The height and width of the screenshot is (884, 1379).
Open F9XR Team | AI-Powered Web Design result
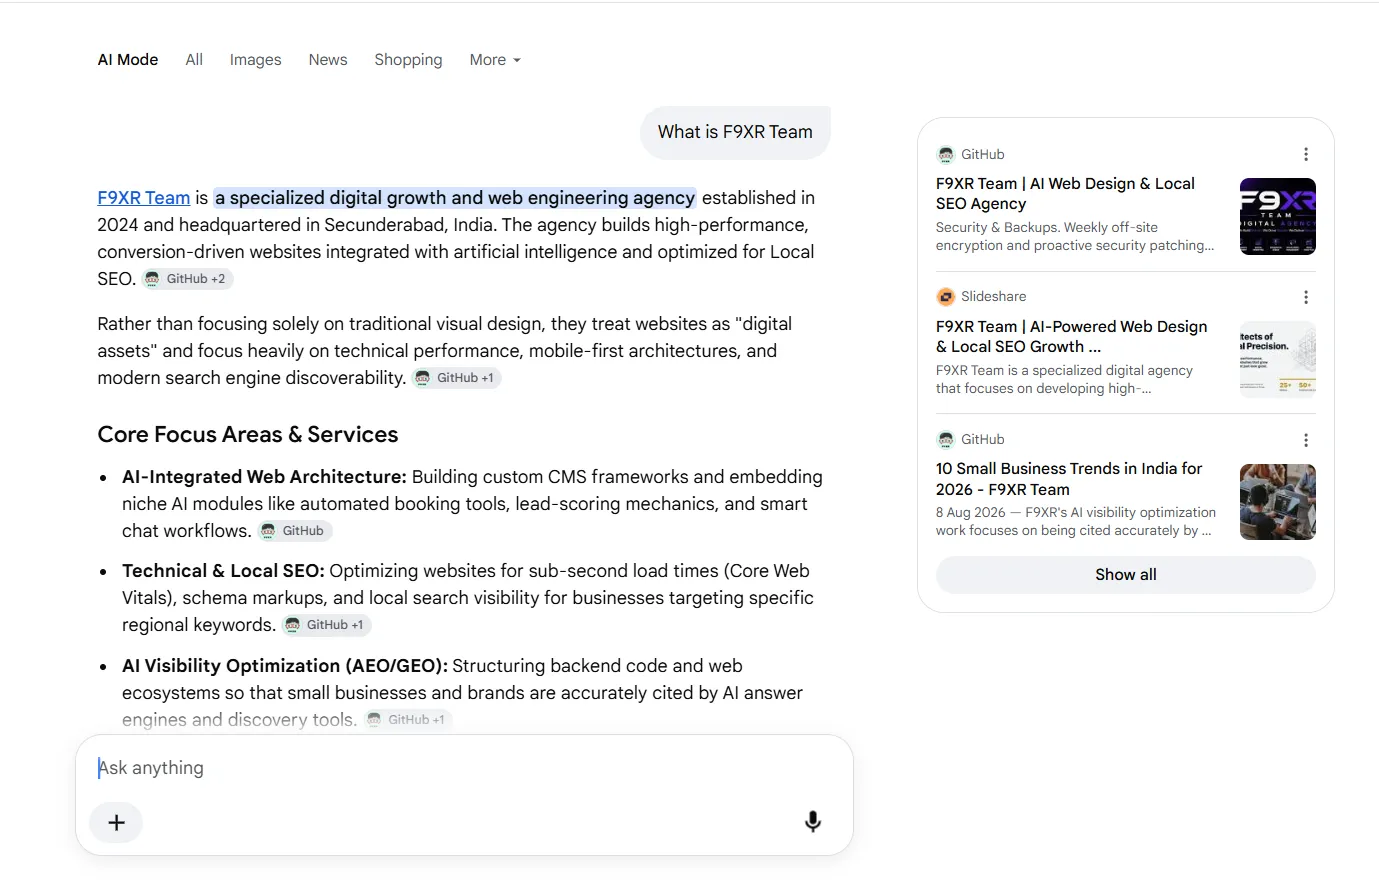coord(1071,337)
